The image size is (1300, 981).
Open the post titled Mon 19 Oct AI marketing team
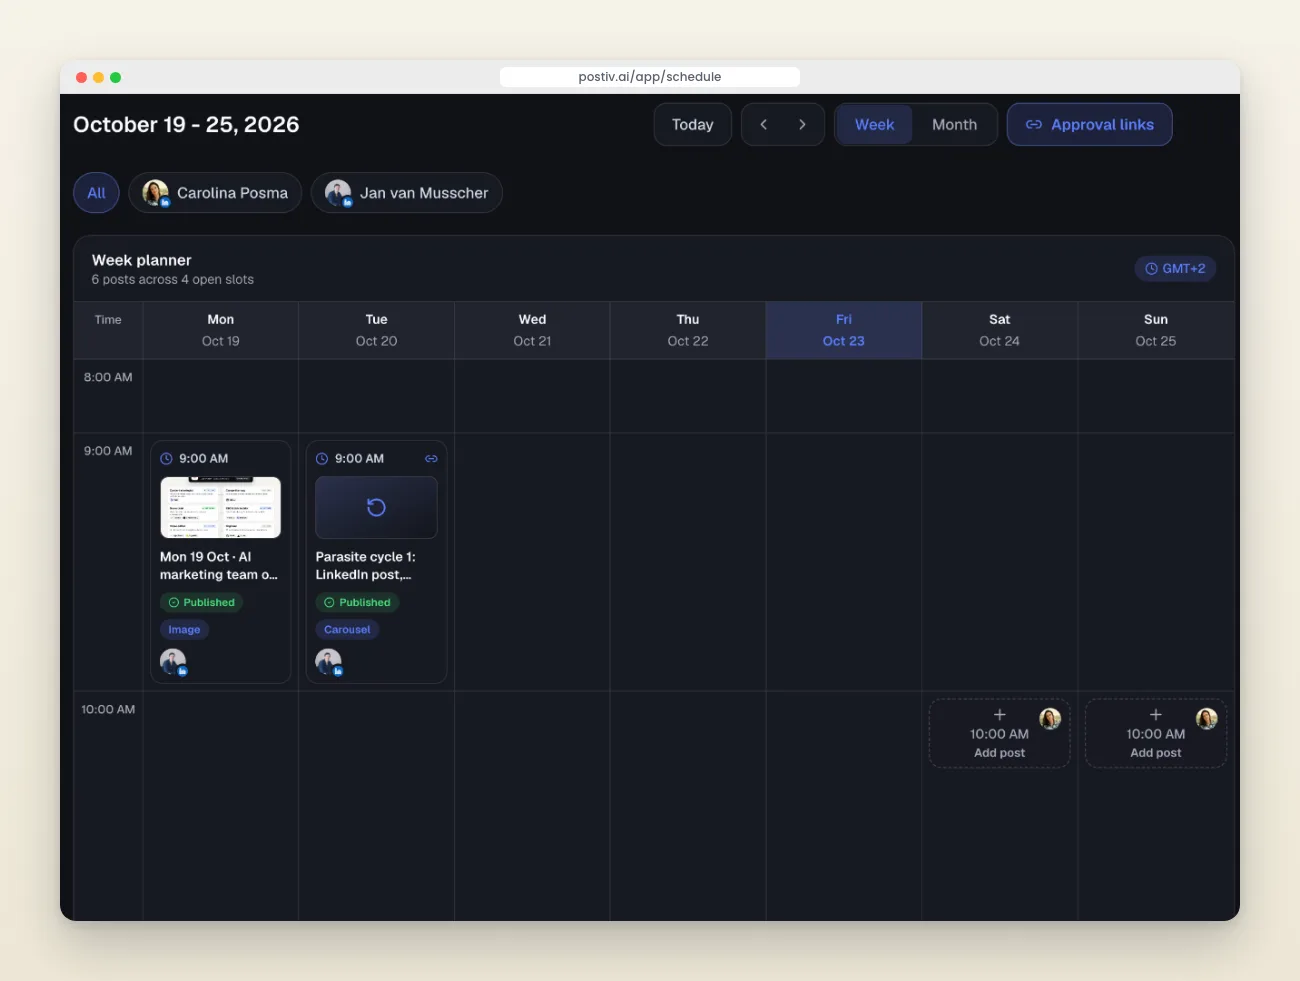[x=219, y=566]
